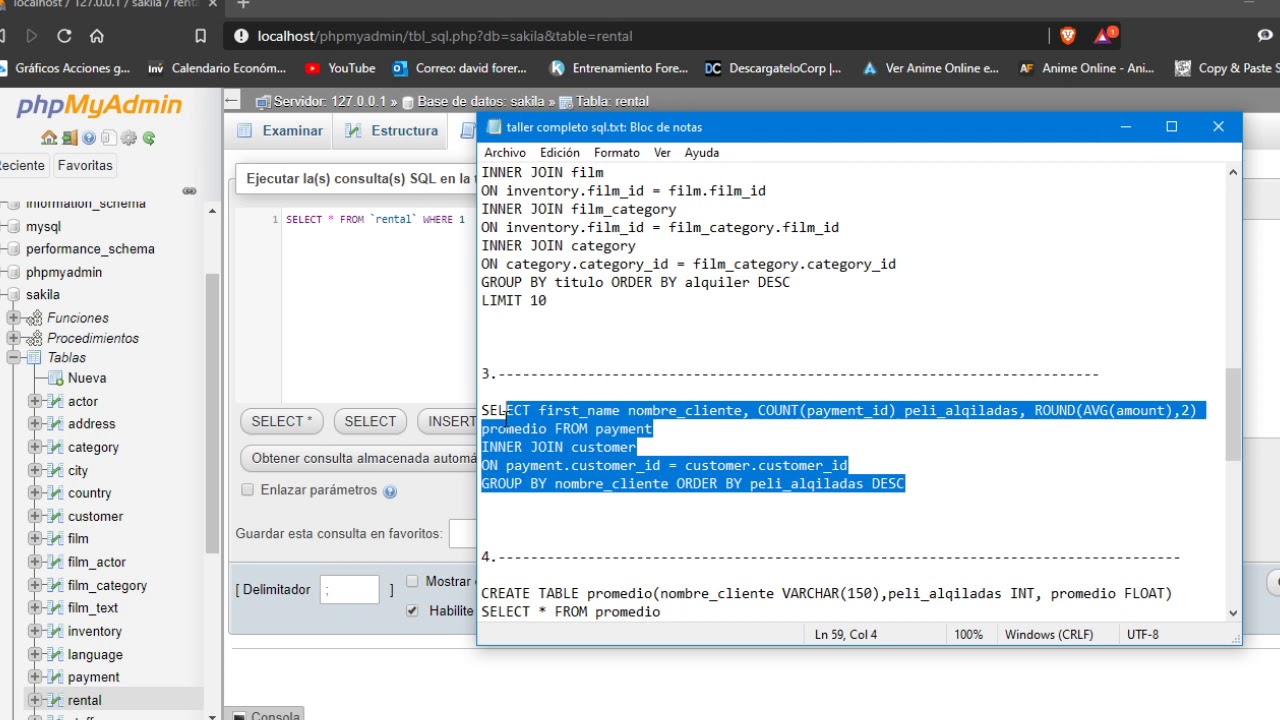Switch to the Estructura tab
Viewport: 1280px width, 720px height.
tap(392, 131)
